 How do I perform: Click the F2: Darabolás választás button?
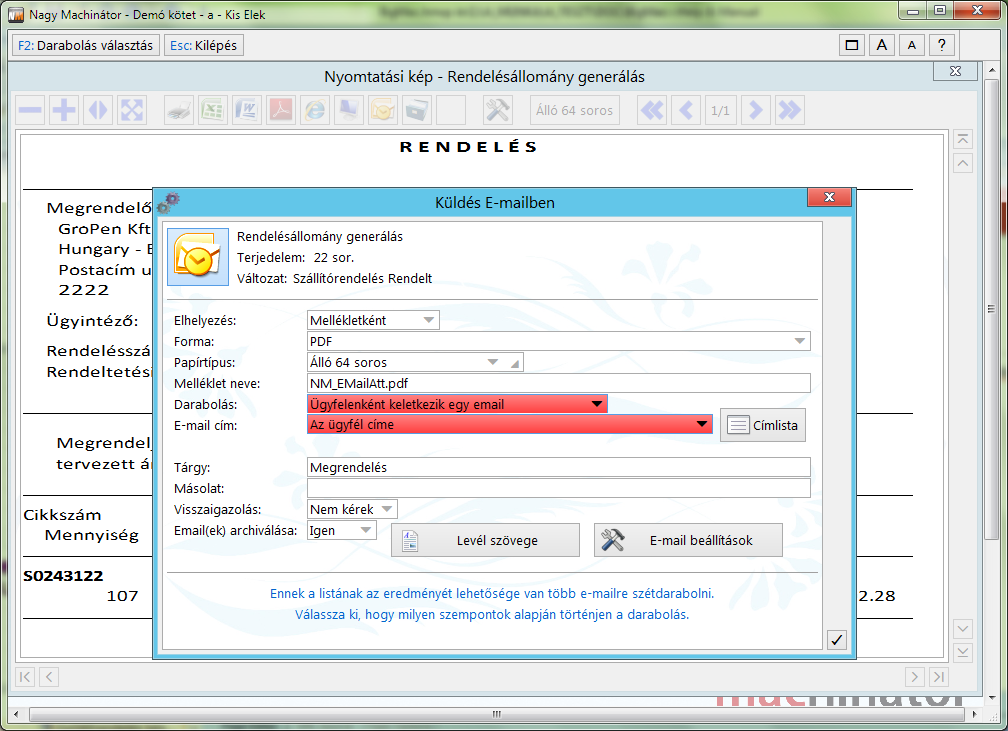pyautogui.click(x=86, y=46)
